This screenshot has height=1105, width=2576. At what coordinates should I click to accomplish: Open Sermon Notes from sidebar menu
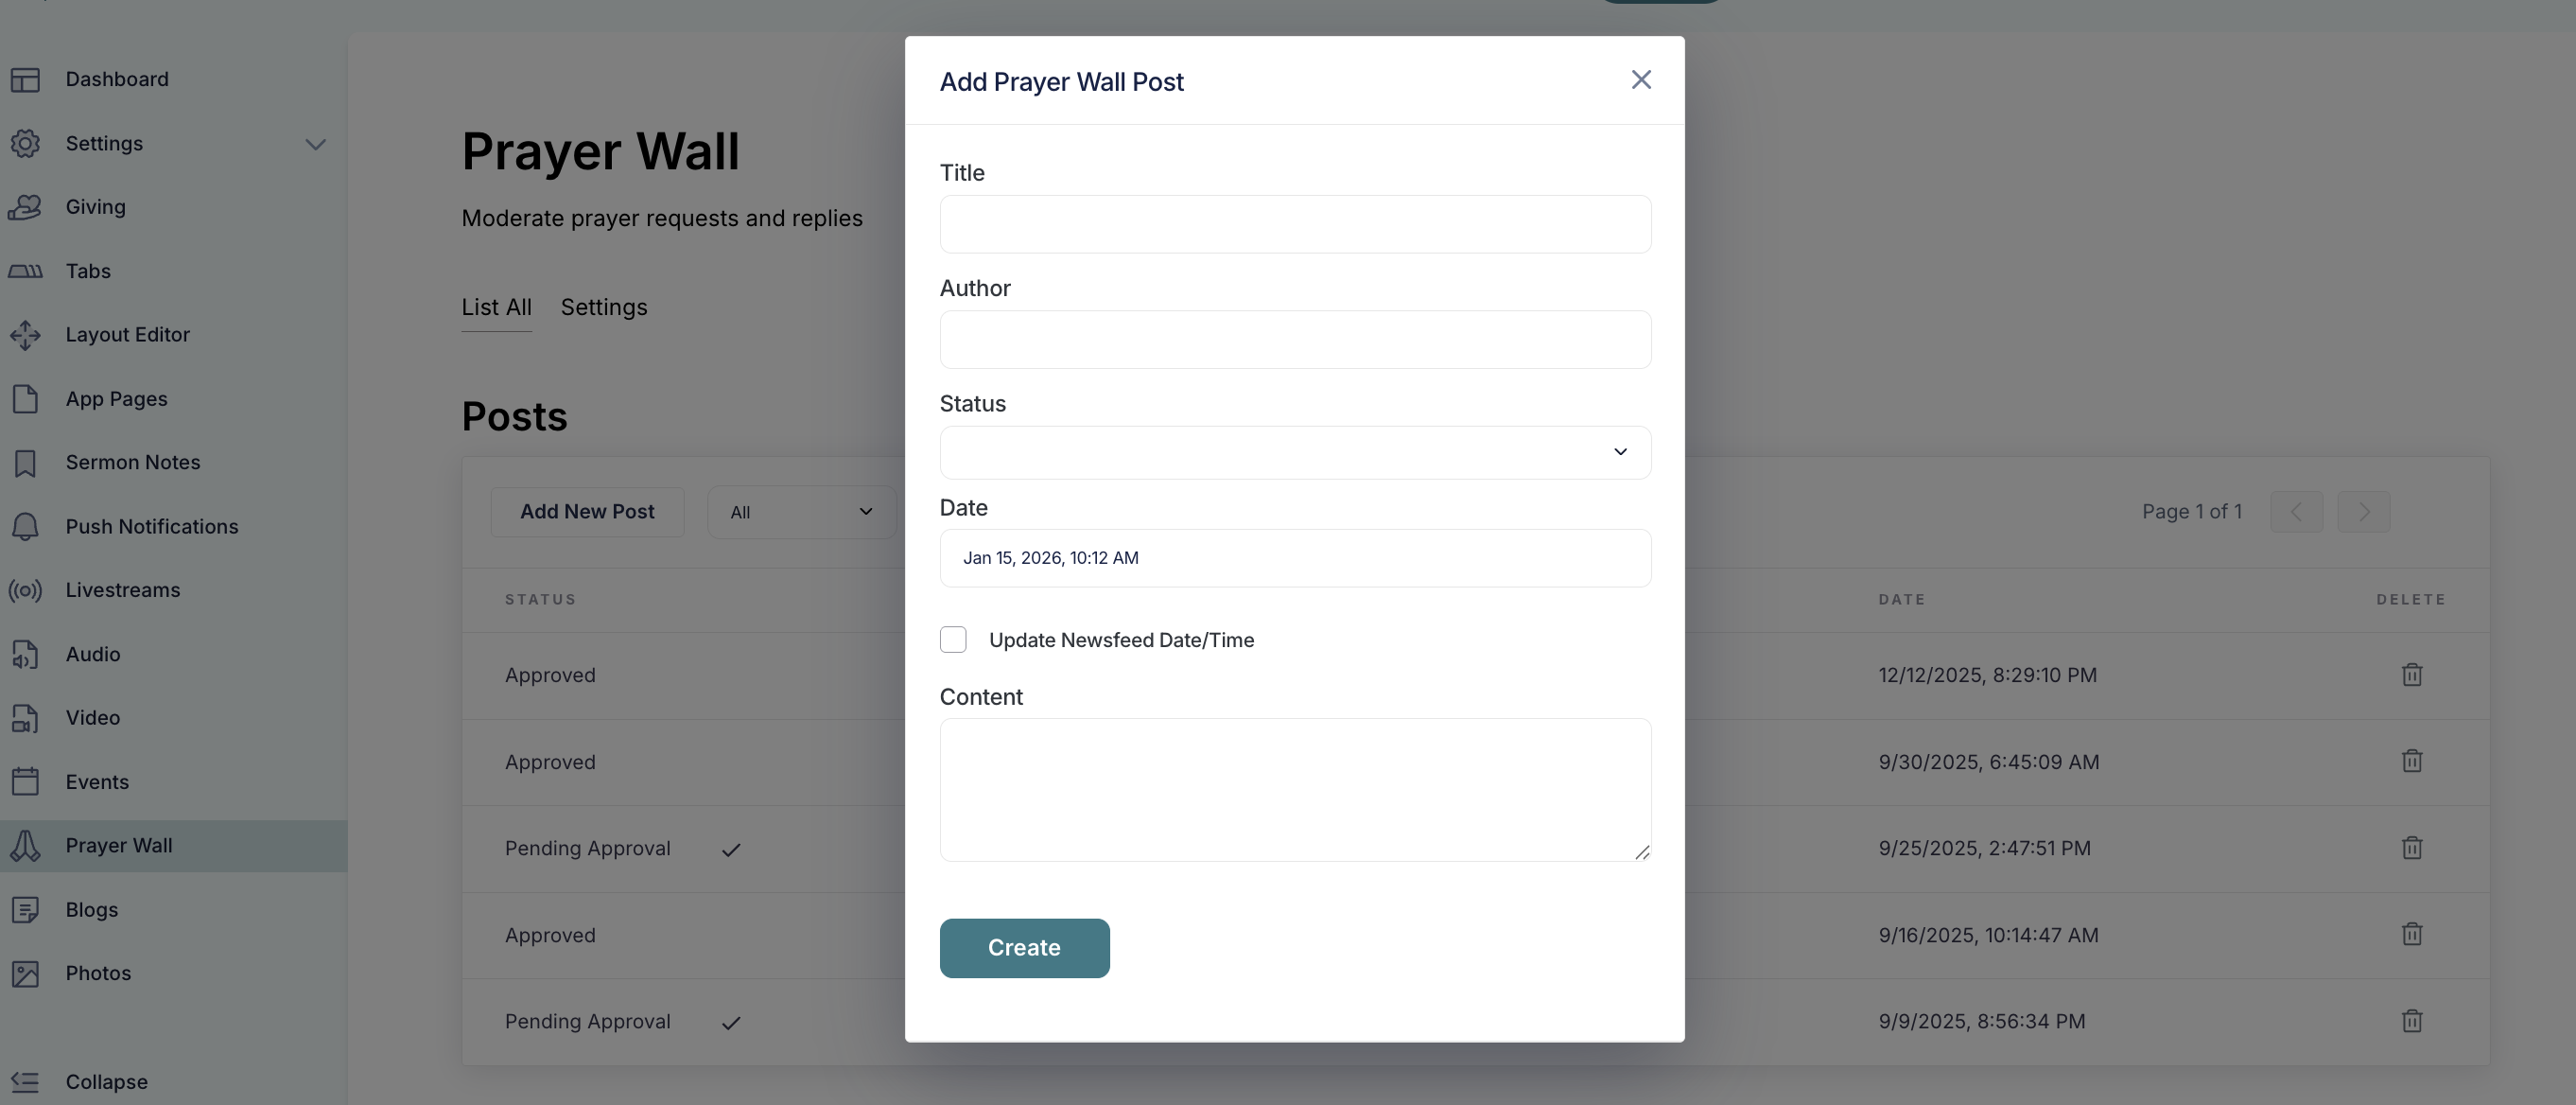pyautogui.click(x=133, y=463)
